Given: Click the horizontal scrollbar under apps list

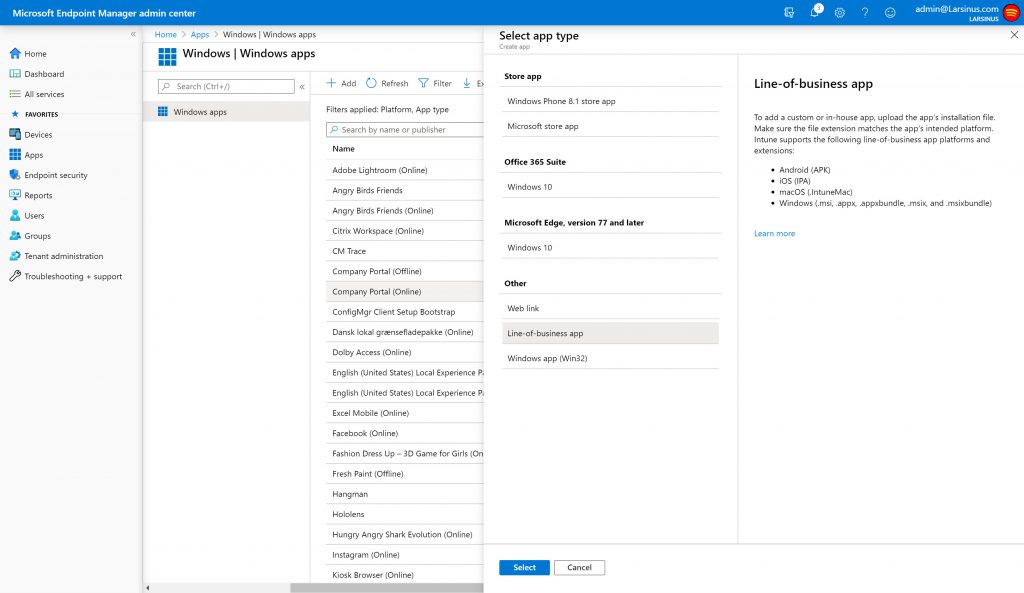Looking at the screenshot, I should (387, 588).
